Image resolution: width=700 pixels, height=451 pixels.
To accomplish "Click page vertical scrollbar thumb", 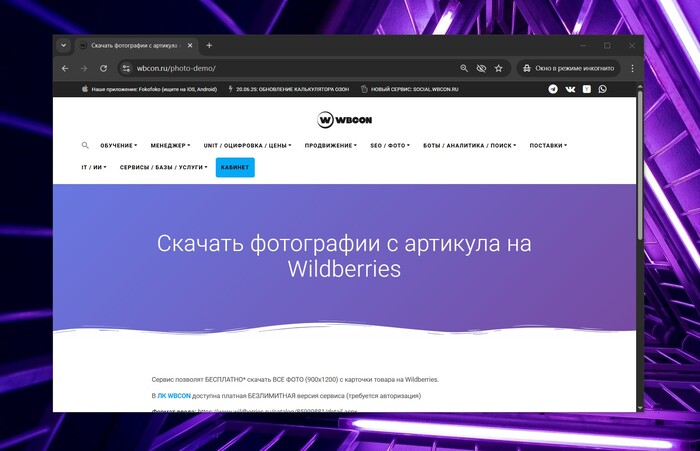I will (640, 165).
